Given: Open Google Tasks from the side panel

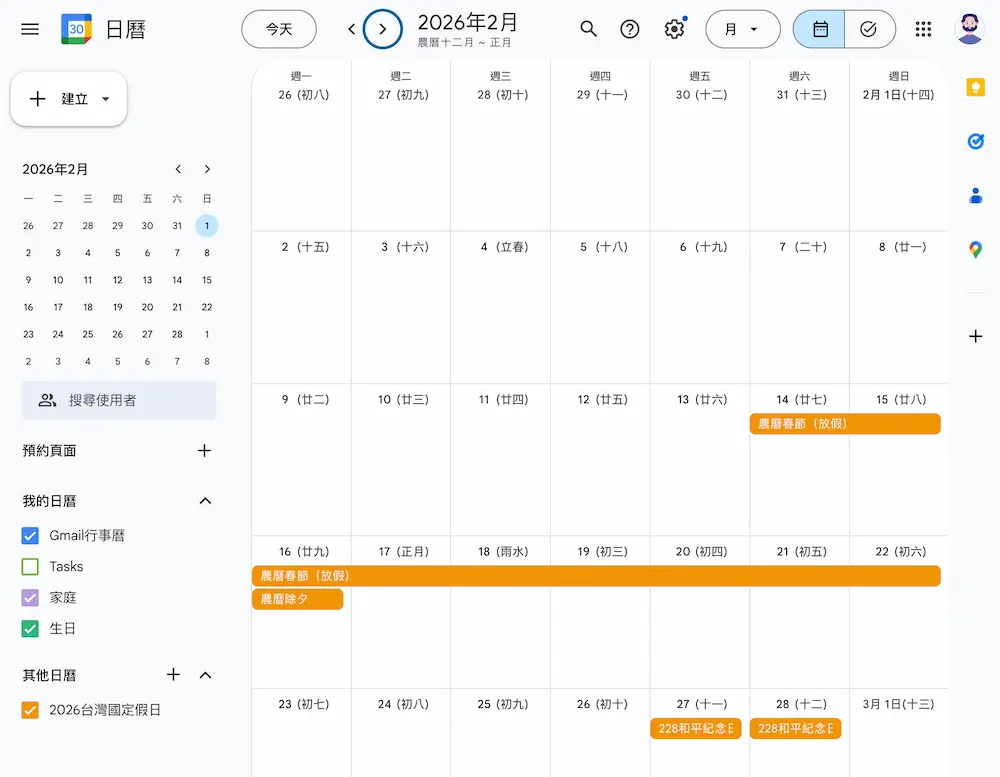Looking at the screenshot, I should click(976, 141).
